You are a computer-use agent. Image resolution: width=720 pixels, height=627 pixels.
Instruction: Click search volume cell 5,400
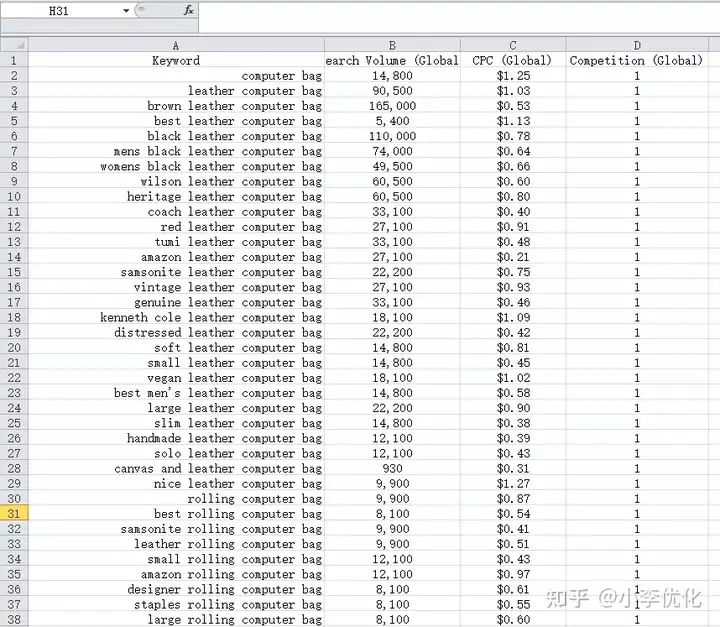(392, 121)
